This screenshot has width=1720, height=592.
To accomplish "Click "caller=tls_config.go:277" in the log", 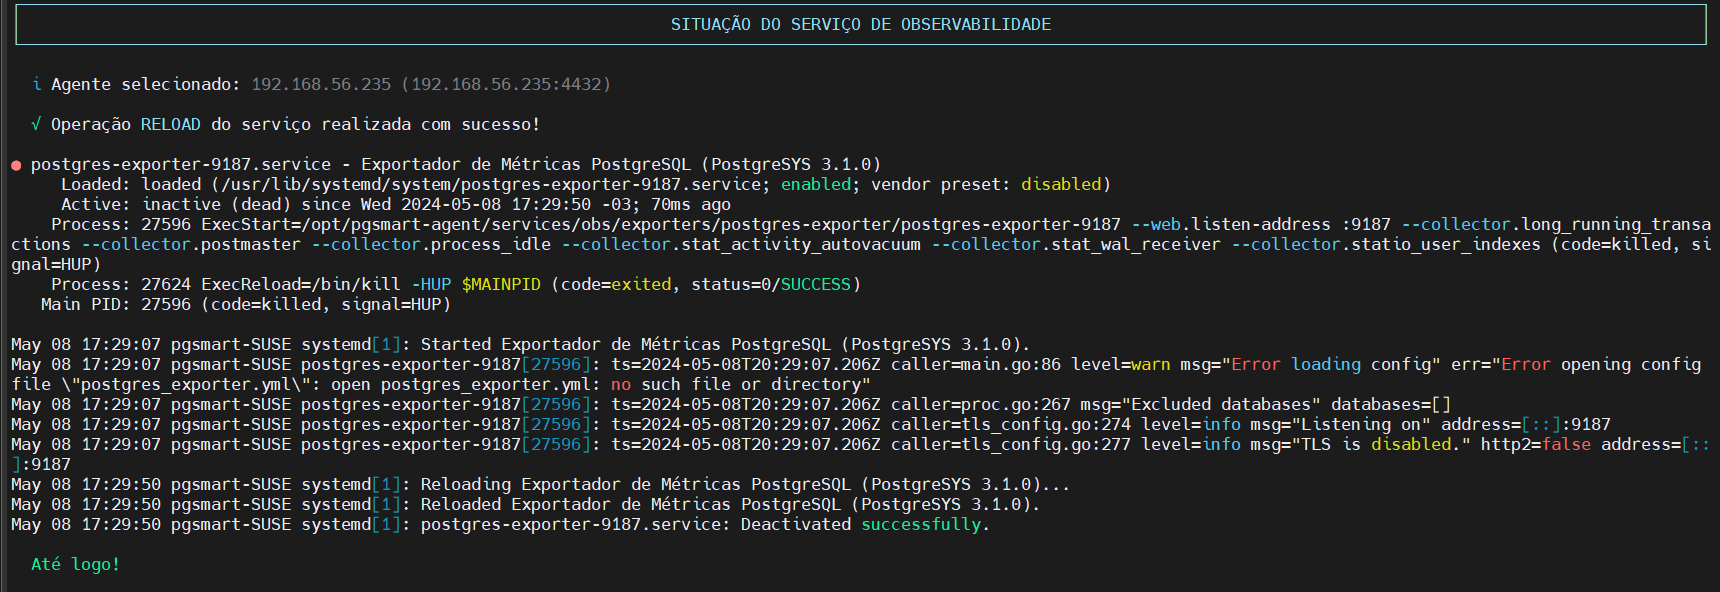I will (1011, 444).
